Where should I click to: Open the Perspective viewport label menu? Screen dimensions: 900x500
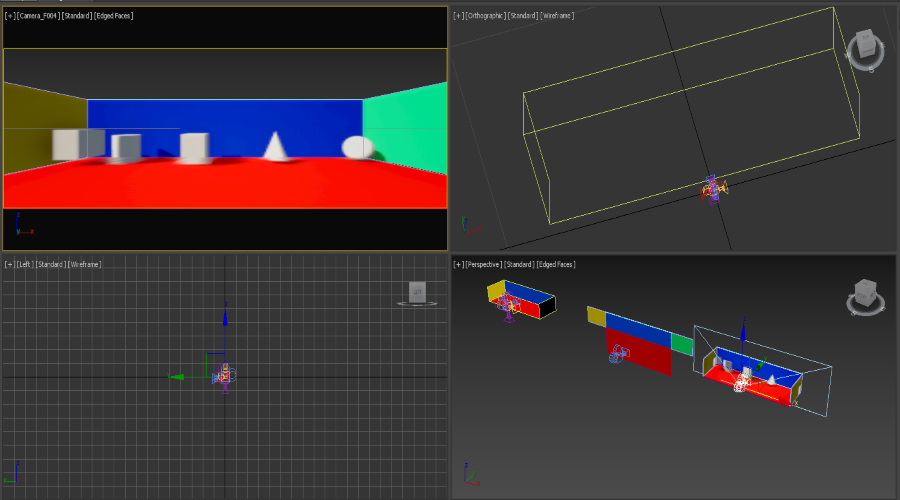coord(484,265)
